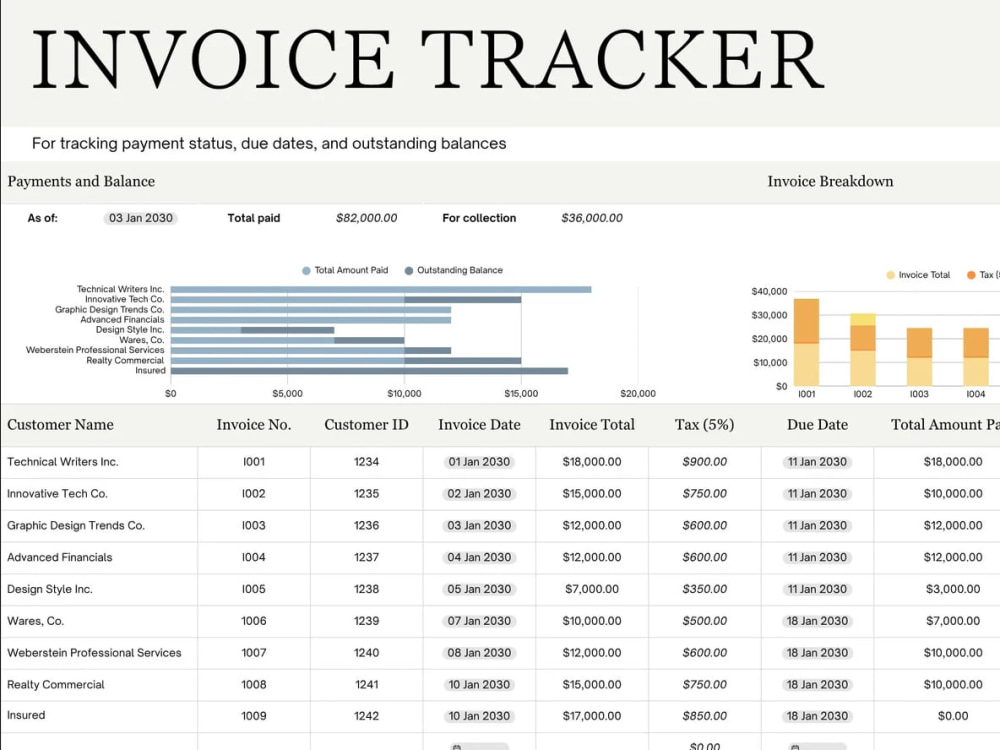Click the $350.00 tax cell
The width and height of the screenshot is (1000, 750).
pyautogui.click(x=705, y=589)
